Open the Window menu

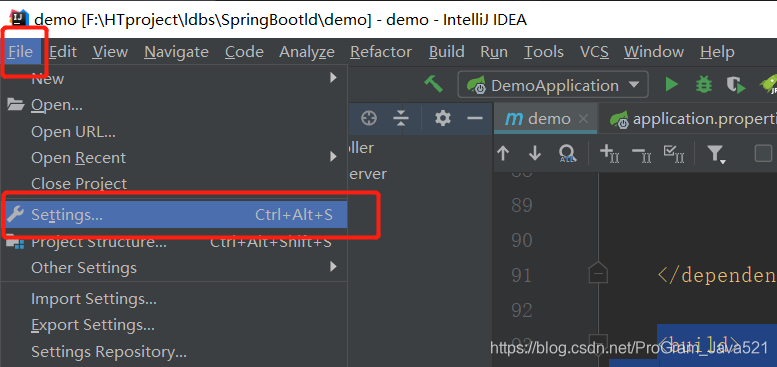click(654, 52)
